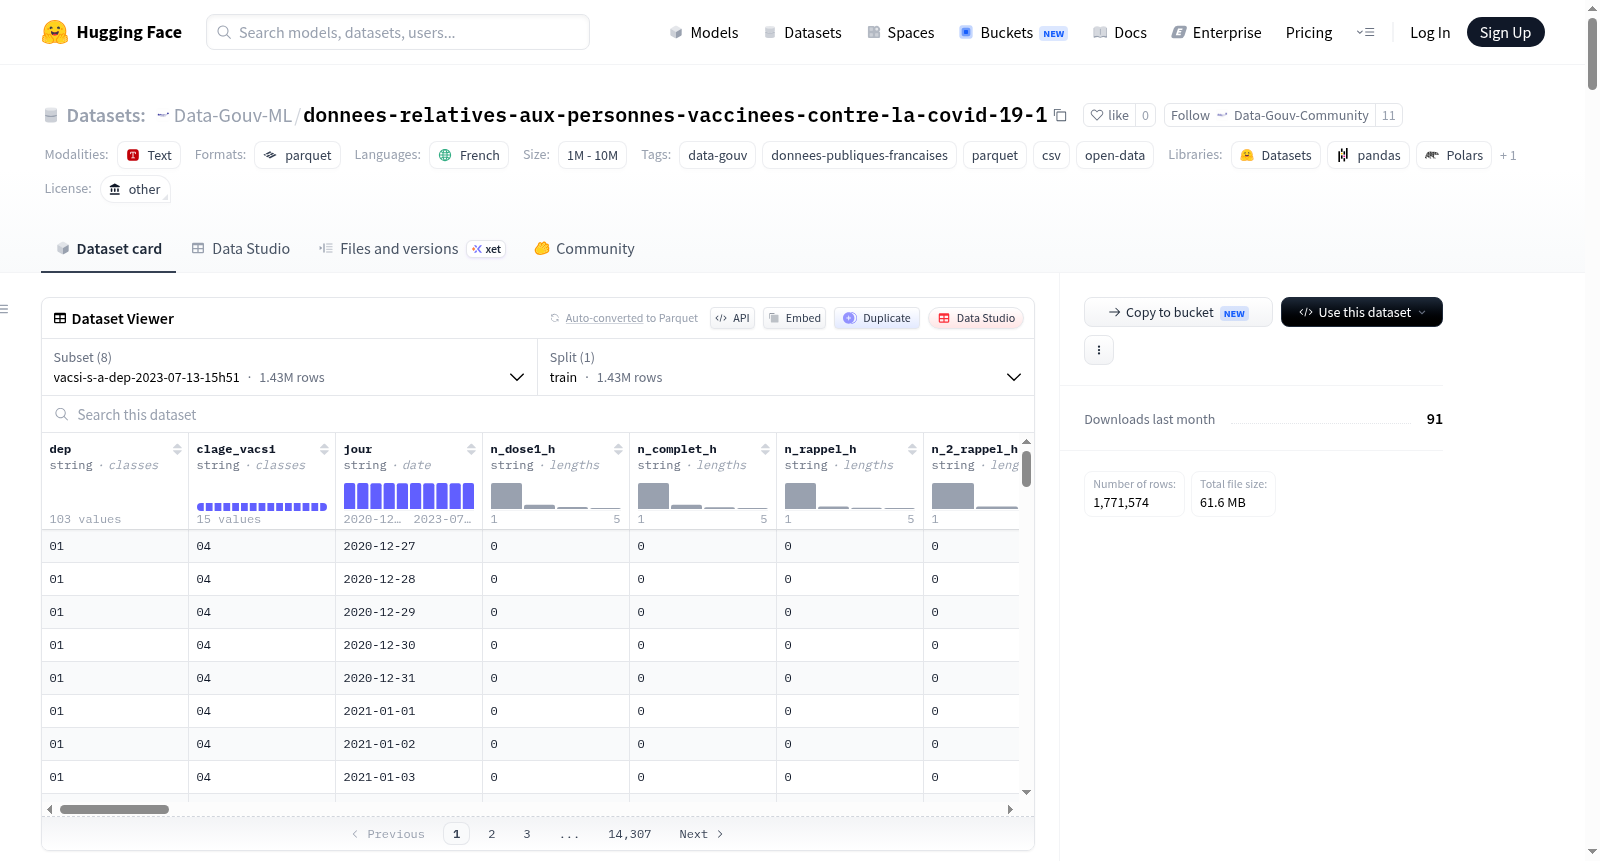
Task: Go to Datasets in the top navigation
Action: click(x=802, y=33)
